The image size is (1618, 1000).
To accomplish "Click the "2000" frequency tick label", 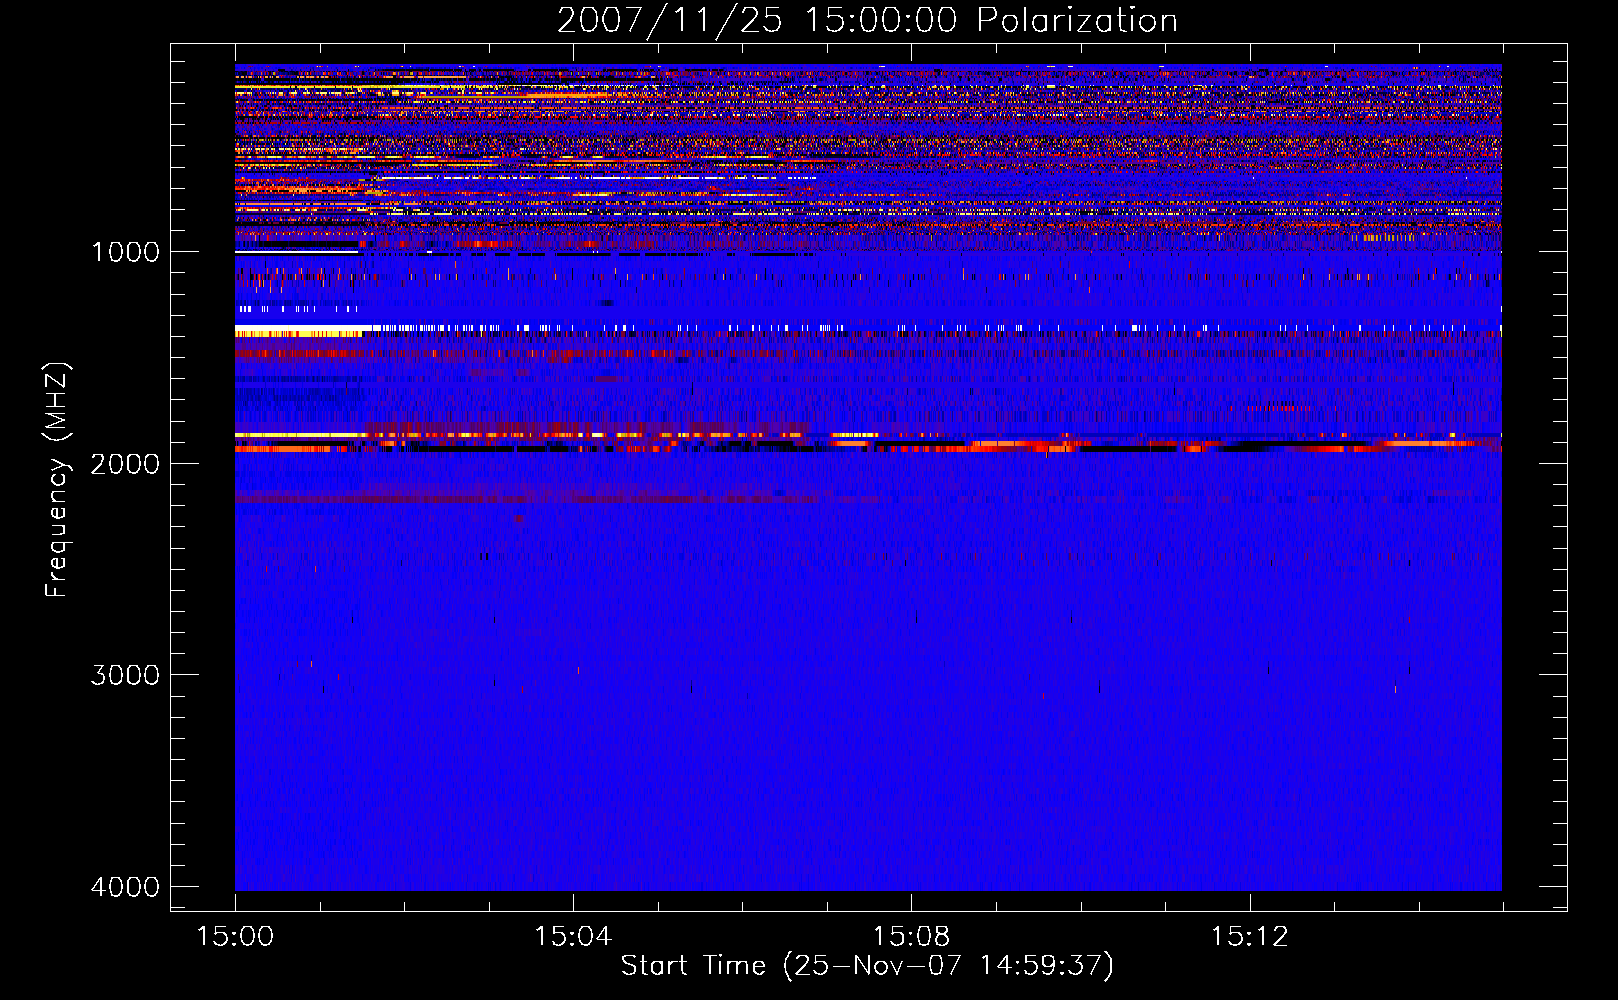I will [125, 463].
